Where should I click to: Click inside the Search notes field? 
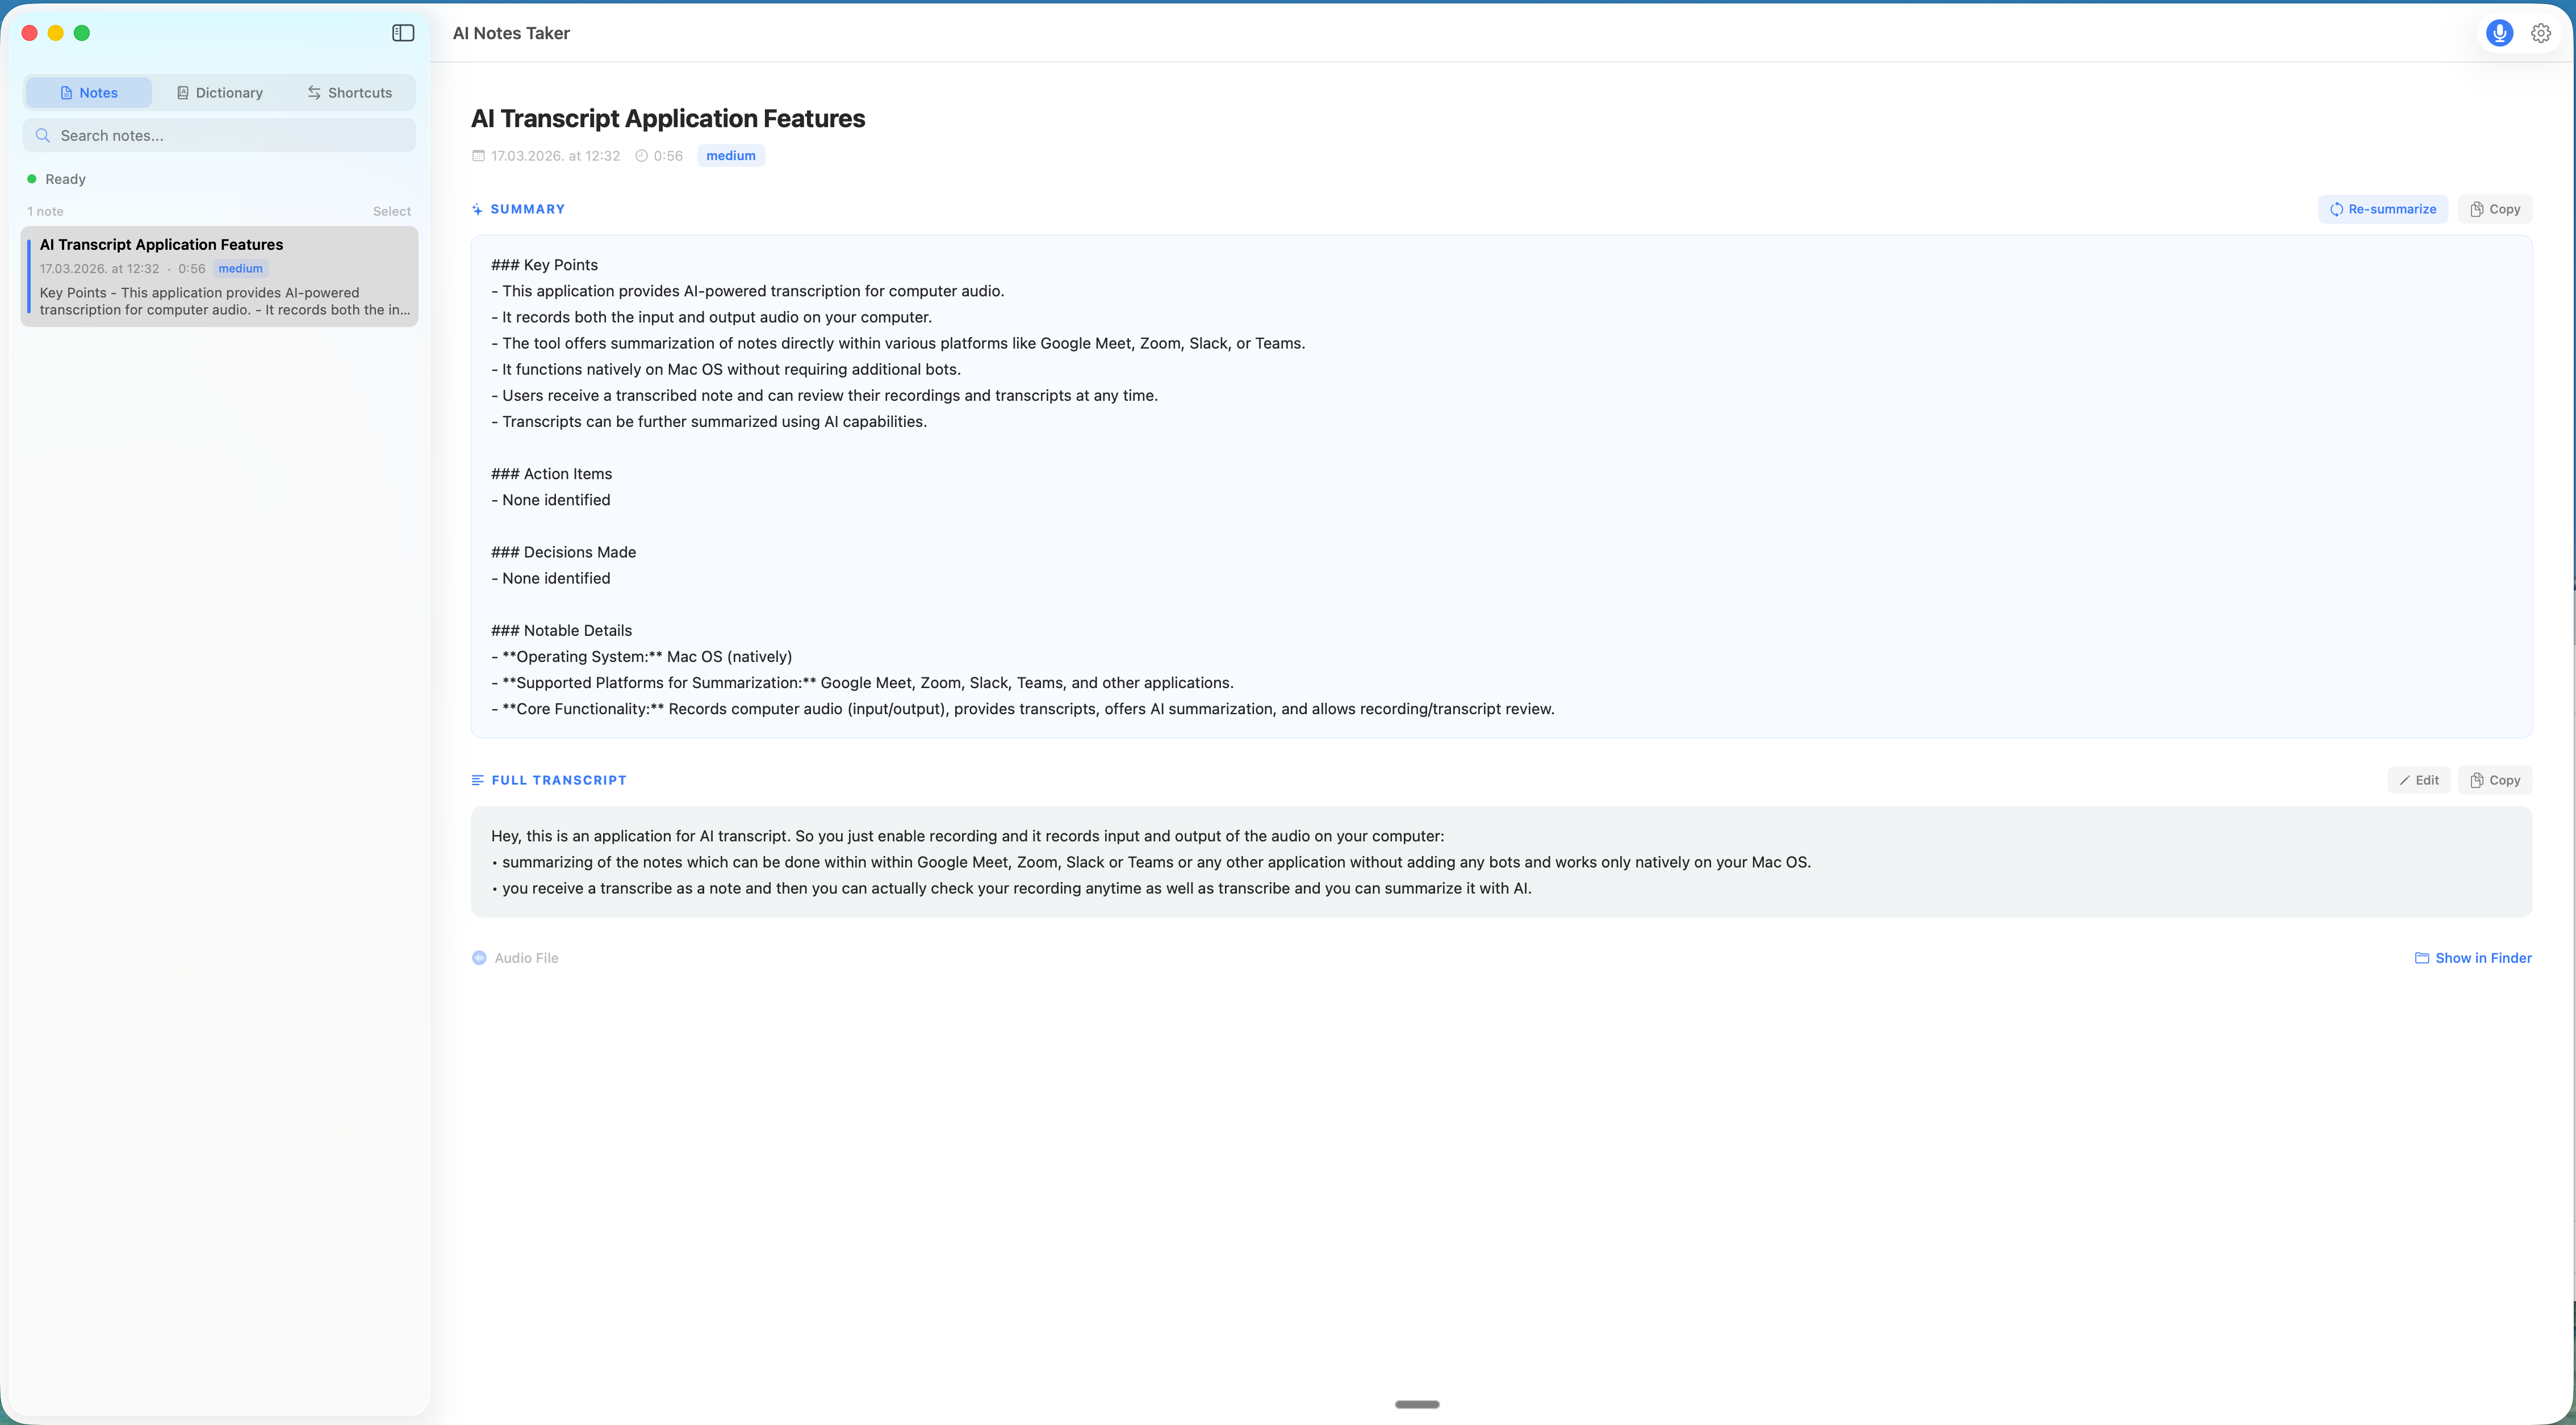pos(220,135)
